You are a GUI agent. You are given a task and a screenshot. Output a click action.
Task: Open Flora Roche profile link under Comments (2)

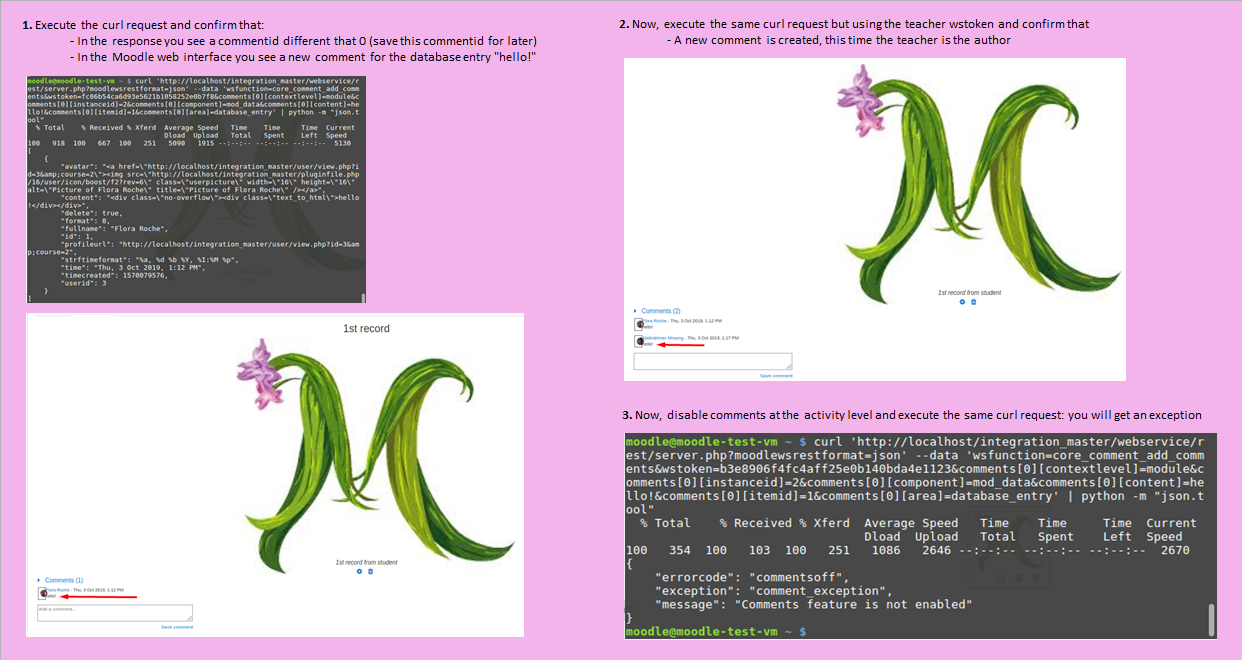[x=656, y=321]
